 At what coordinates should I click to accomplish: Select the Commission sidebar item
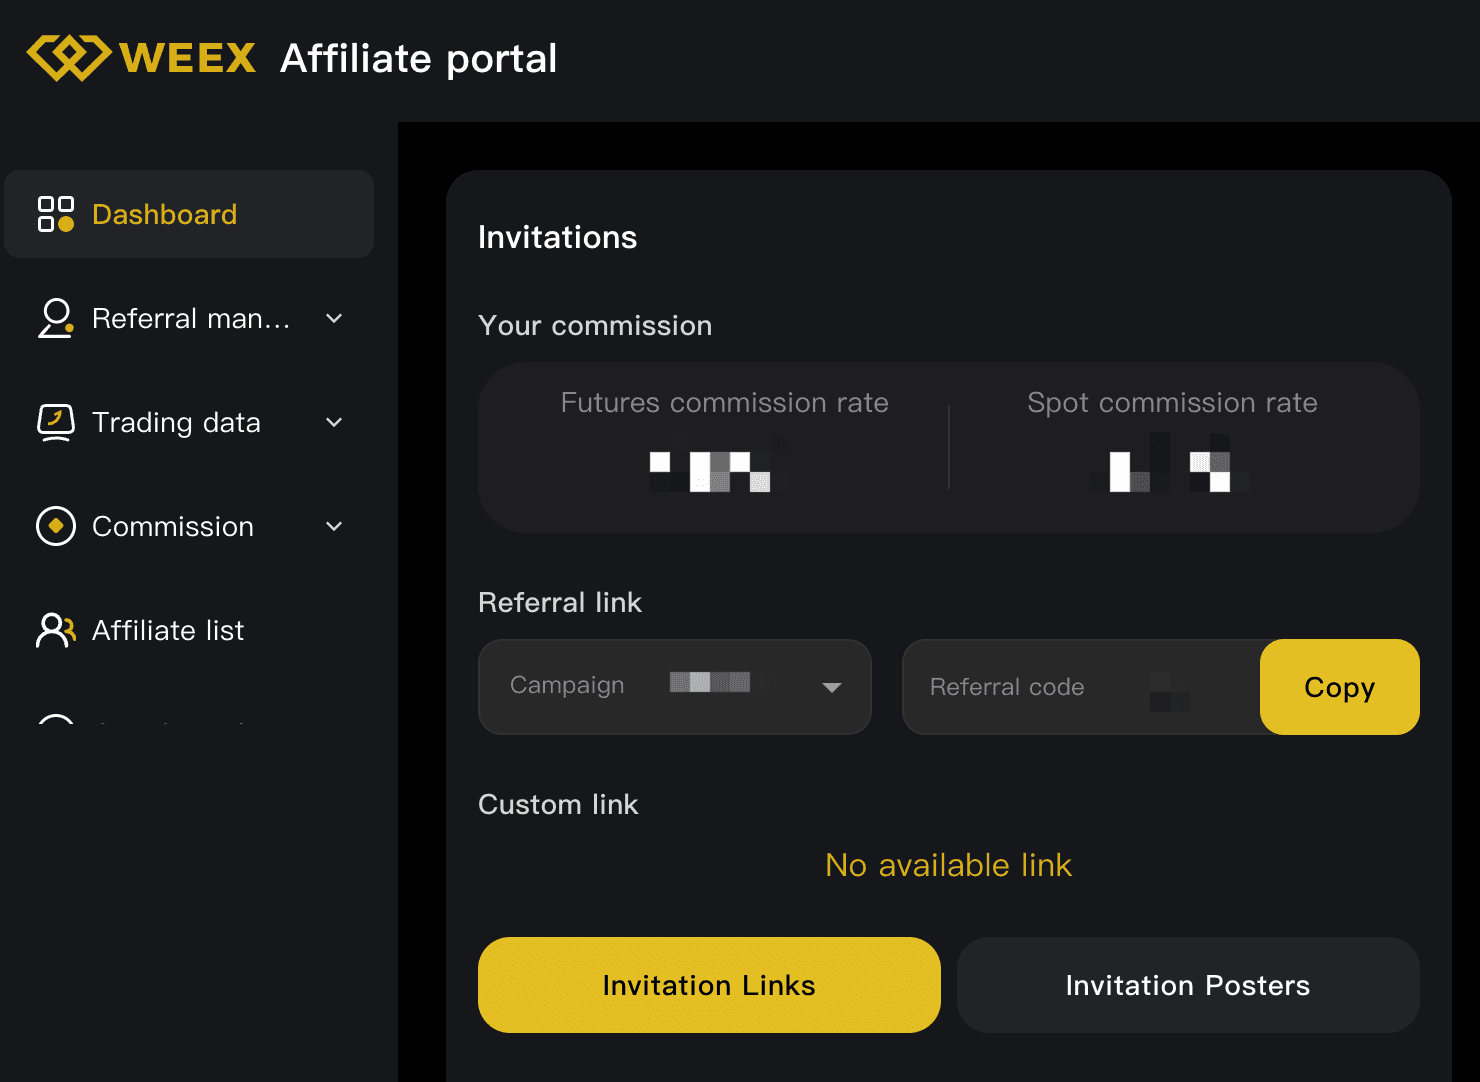point(173,526)
